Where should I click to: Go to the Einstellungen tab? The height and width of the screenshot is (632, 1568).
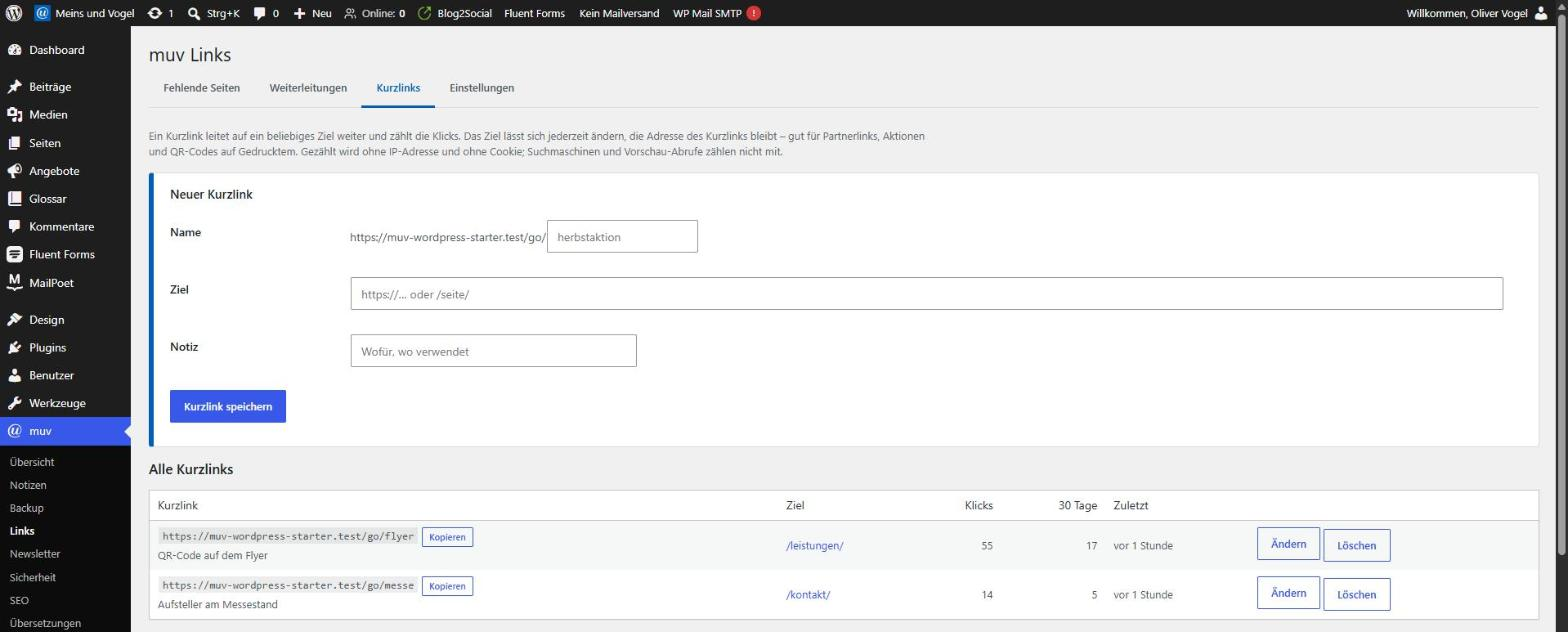click(482, 88)
